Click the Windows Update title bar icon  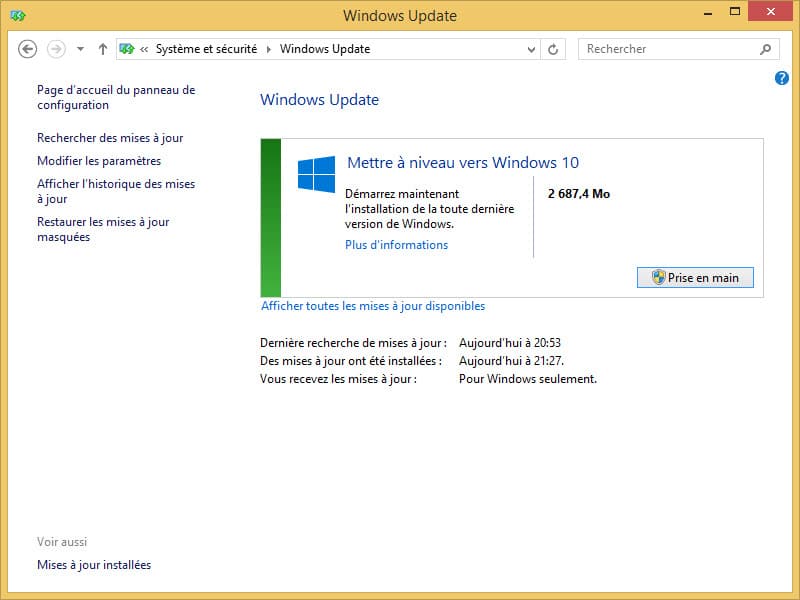[18, 15]
